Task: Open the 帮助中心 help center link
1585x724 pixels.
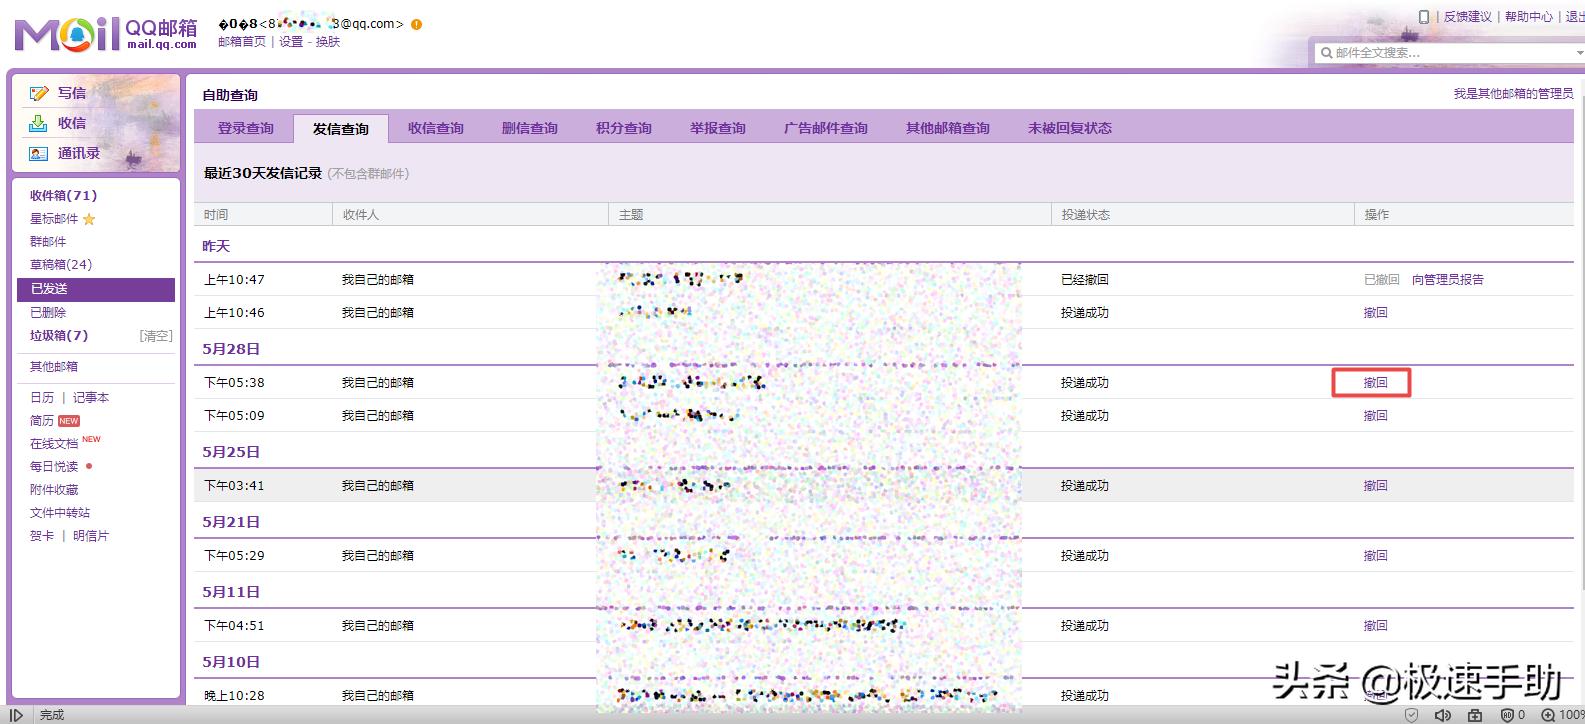Action: 1529,17
